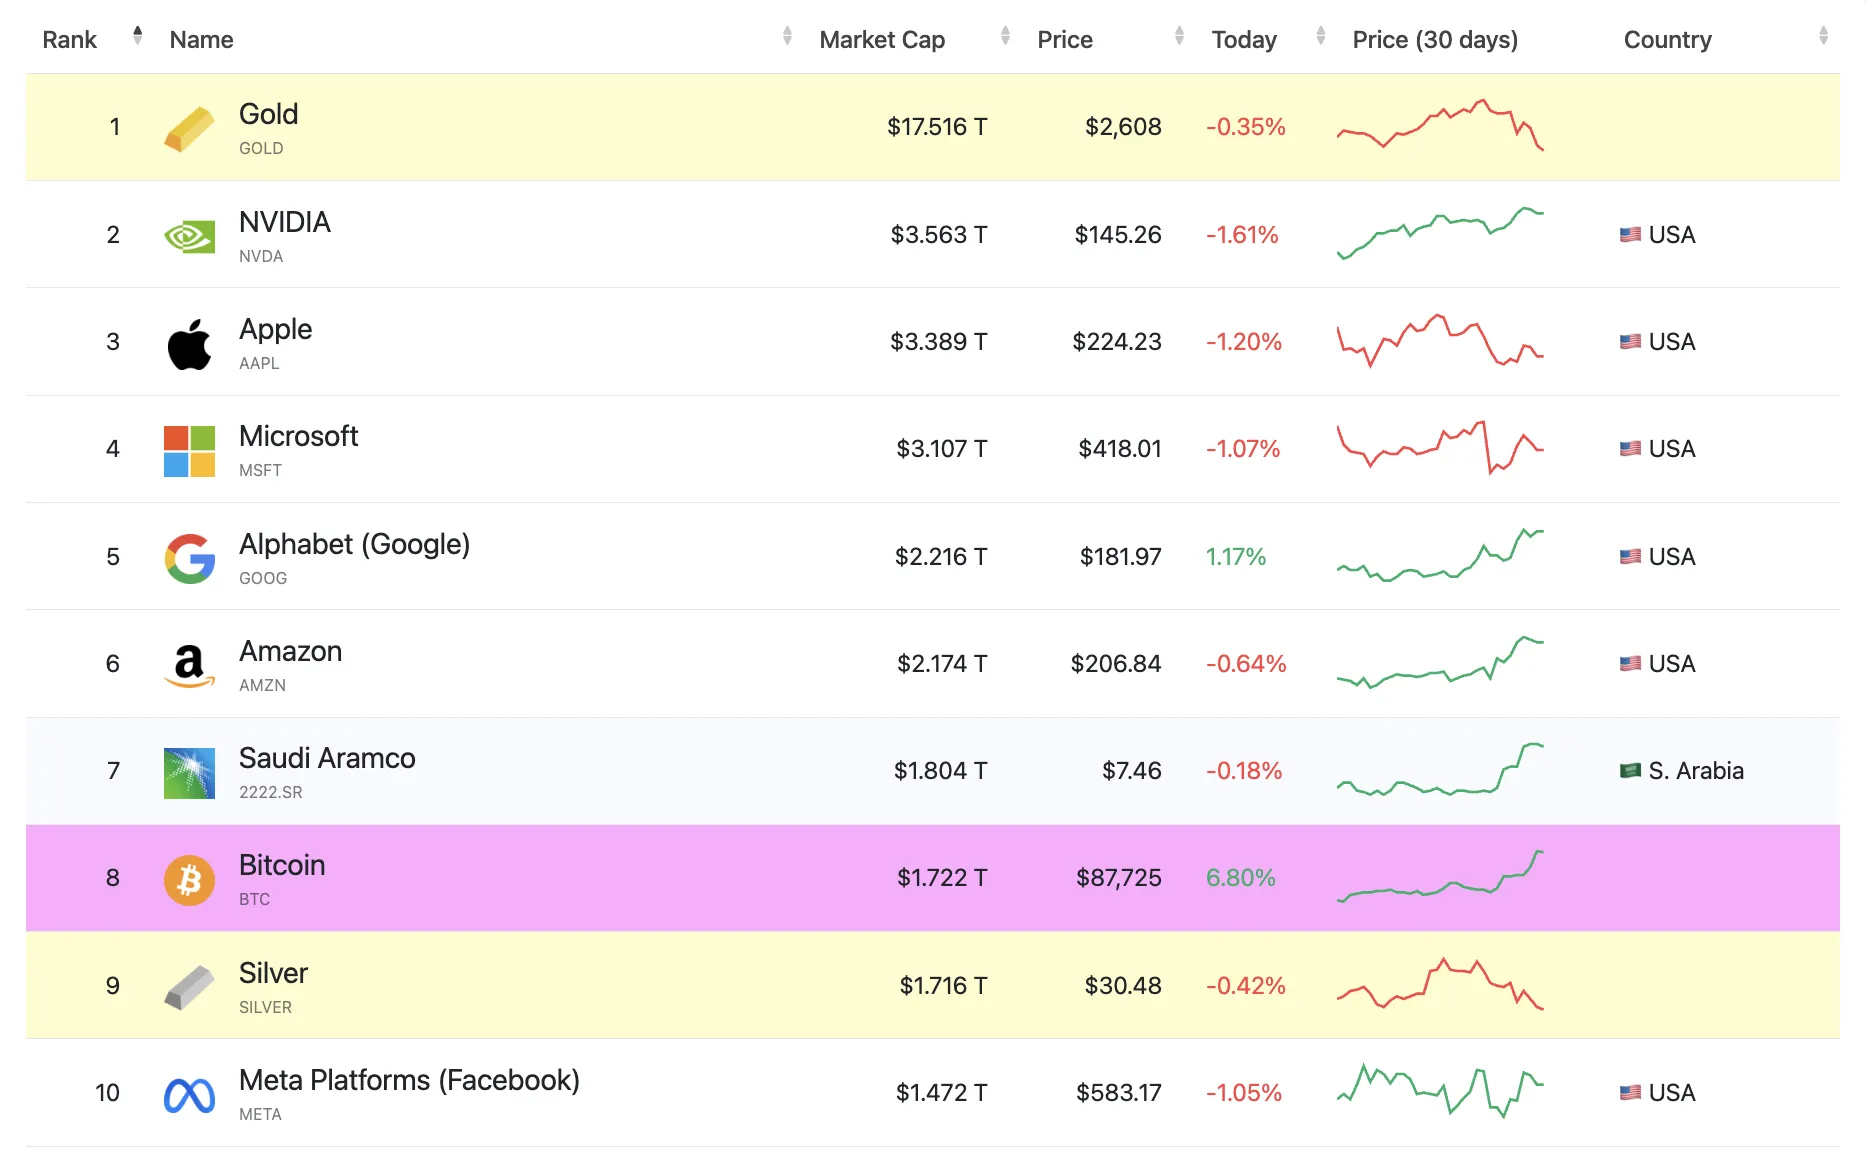
Task: Click the NVIDIA logo icon
Action: tap(189, 236)
